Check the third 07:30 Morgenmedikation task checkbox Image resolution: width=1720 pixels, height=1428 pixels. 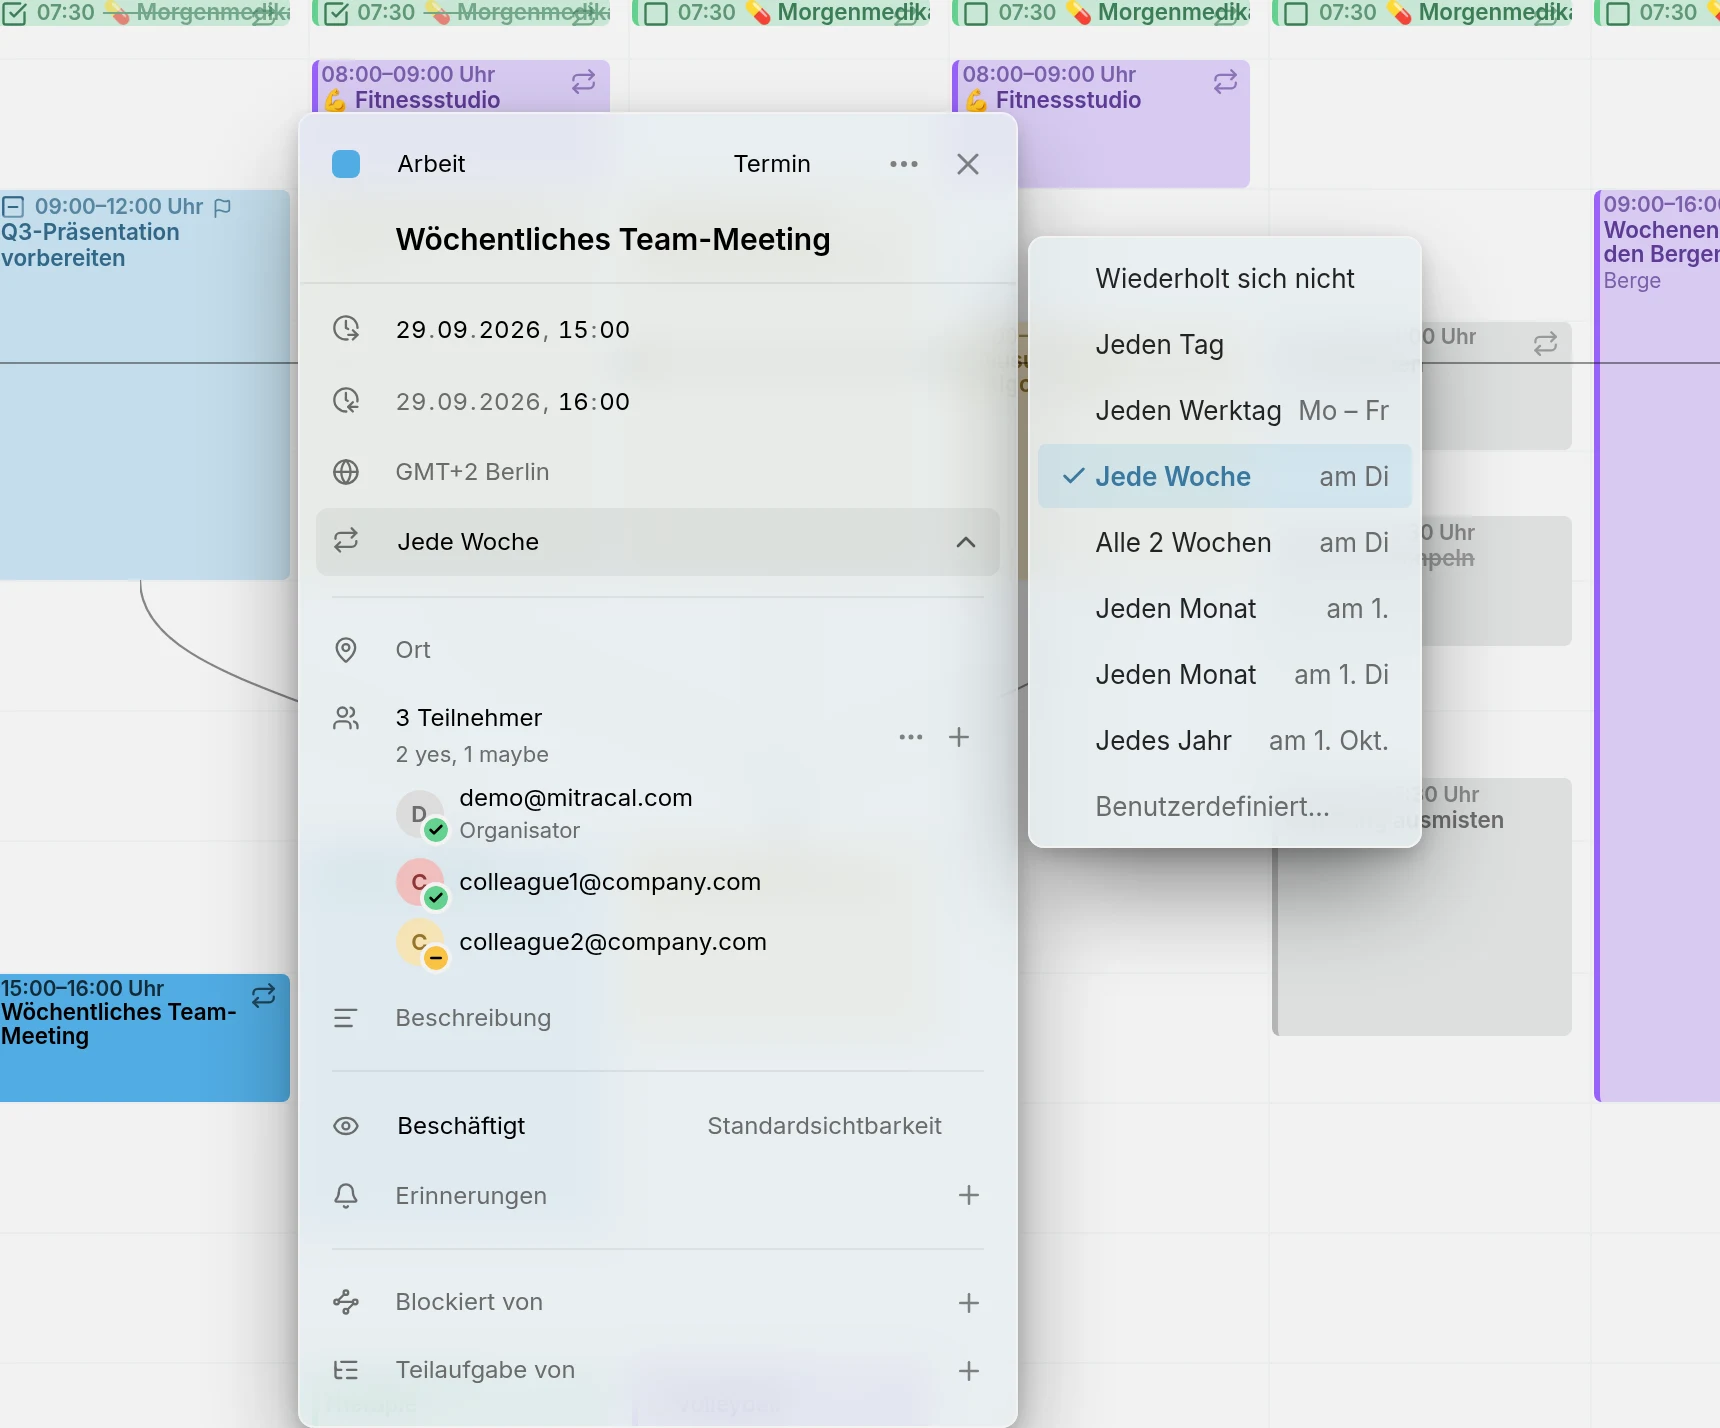click(656, 13)
